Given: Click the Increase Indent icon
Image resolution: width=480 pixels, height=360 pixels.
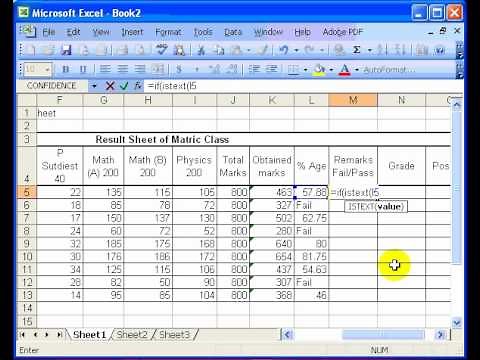Looking at the screenshot, I should click(272, 69).
